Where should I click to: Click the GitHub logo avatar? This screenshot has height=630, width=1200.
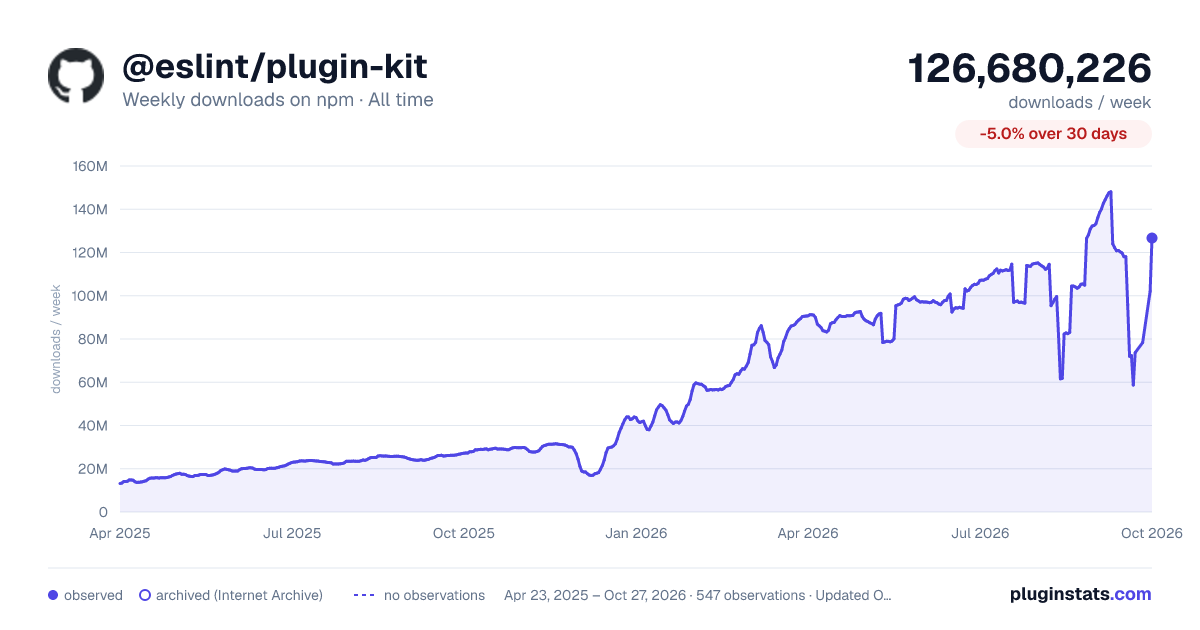pos(76,76)
